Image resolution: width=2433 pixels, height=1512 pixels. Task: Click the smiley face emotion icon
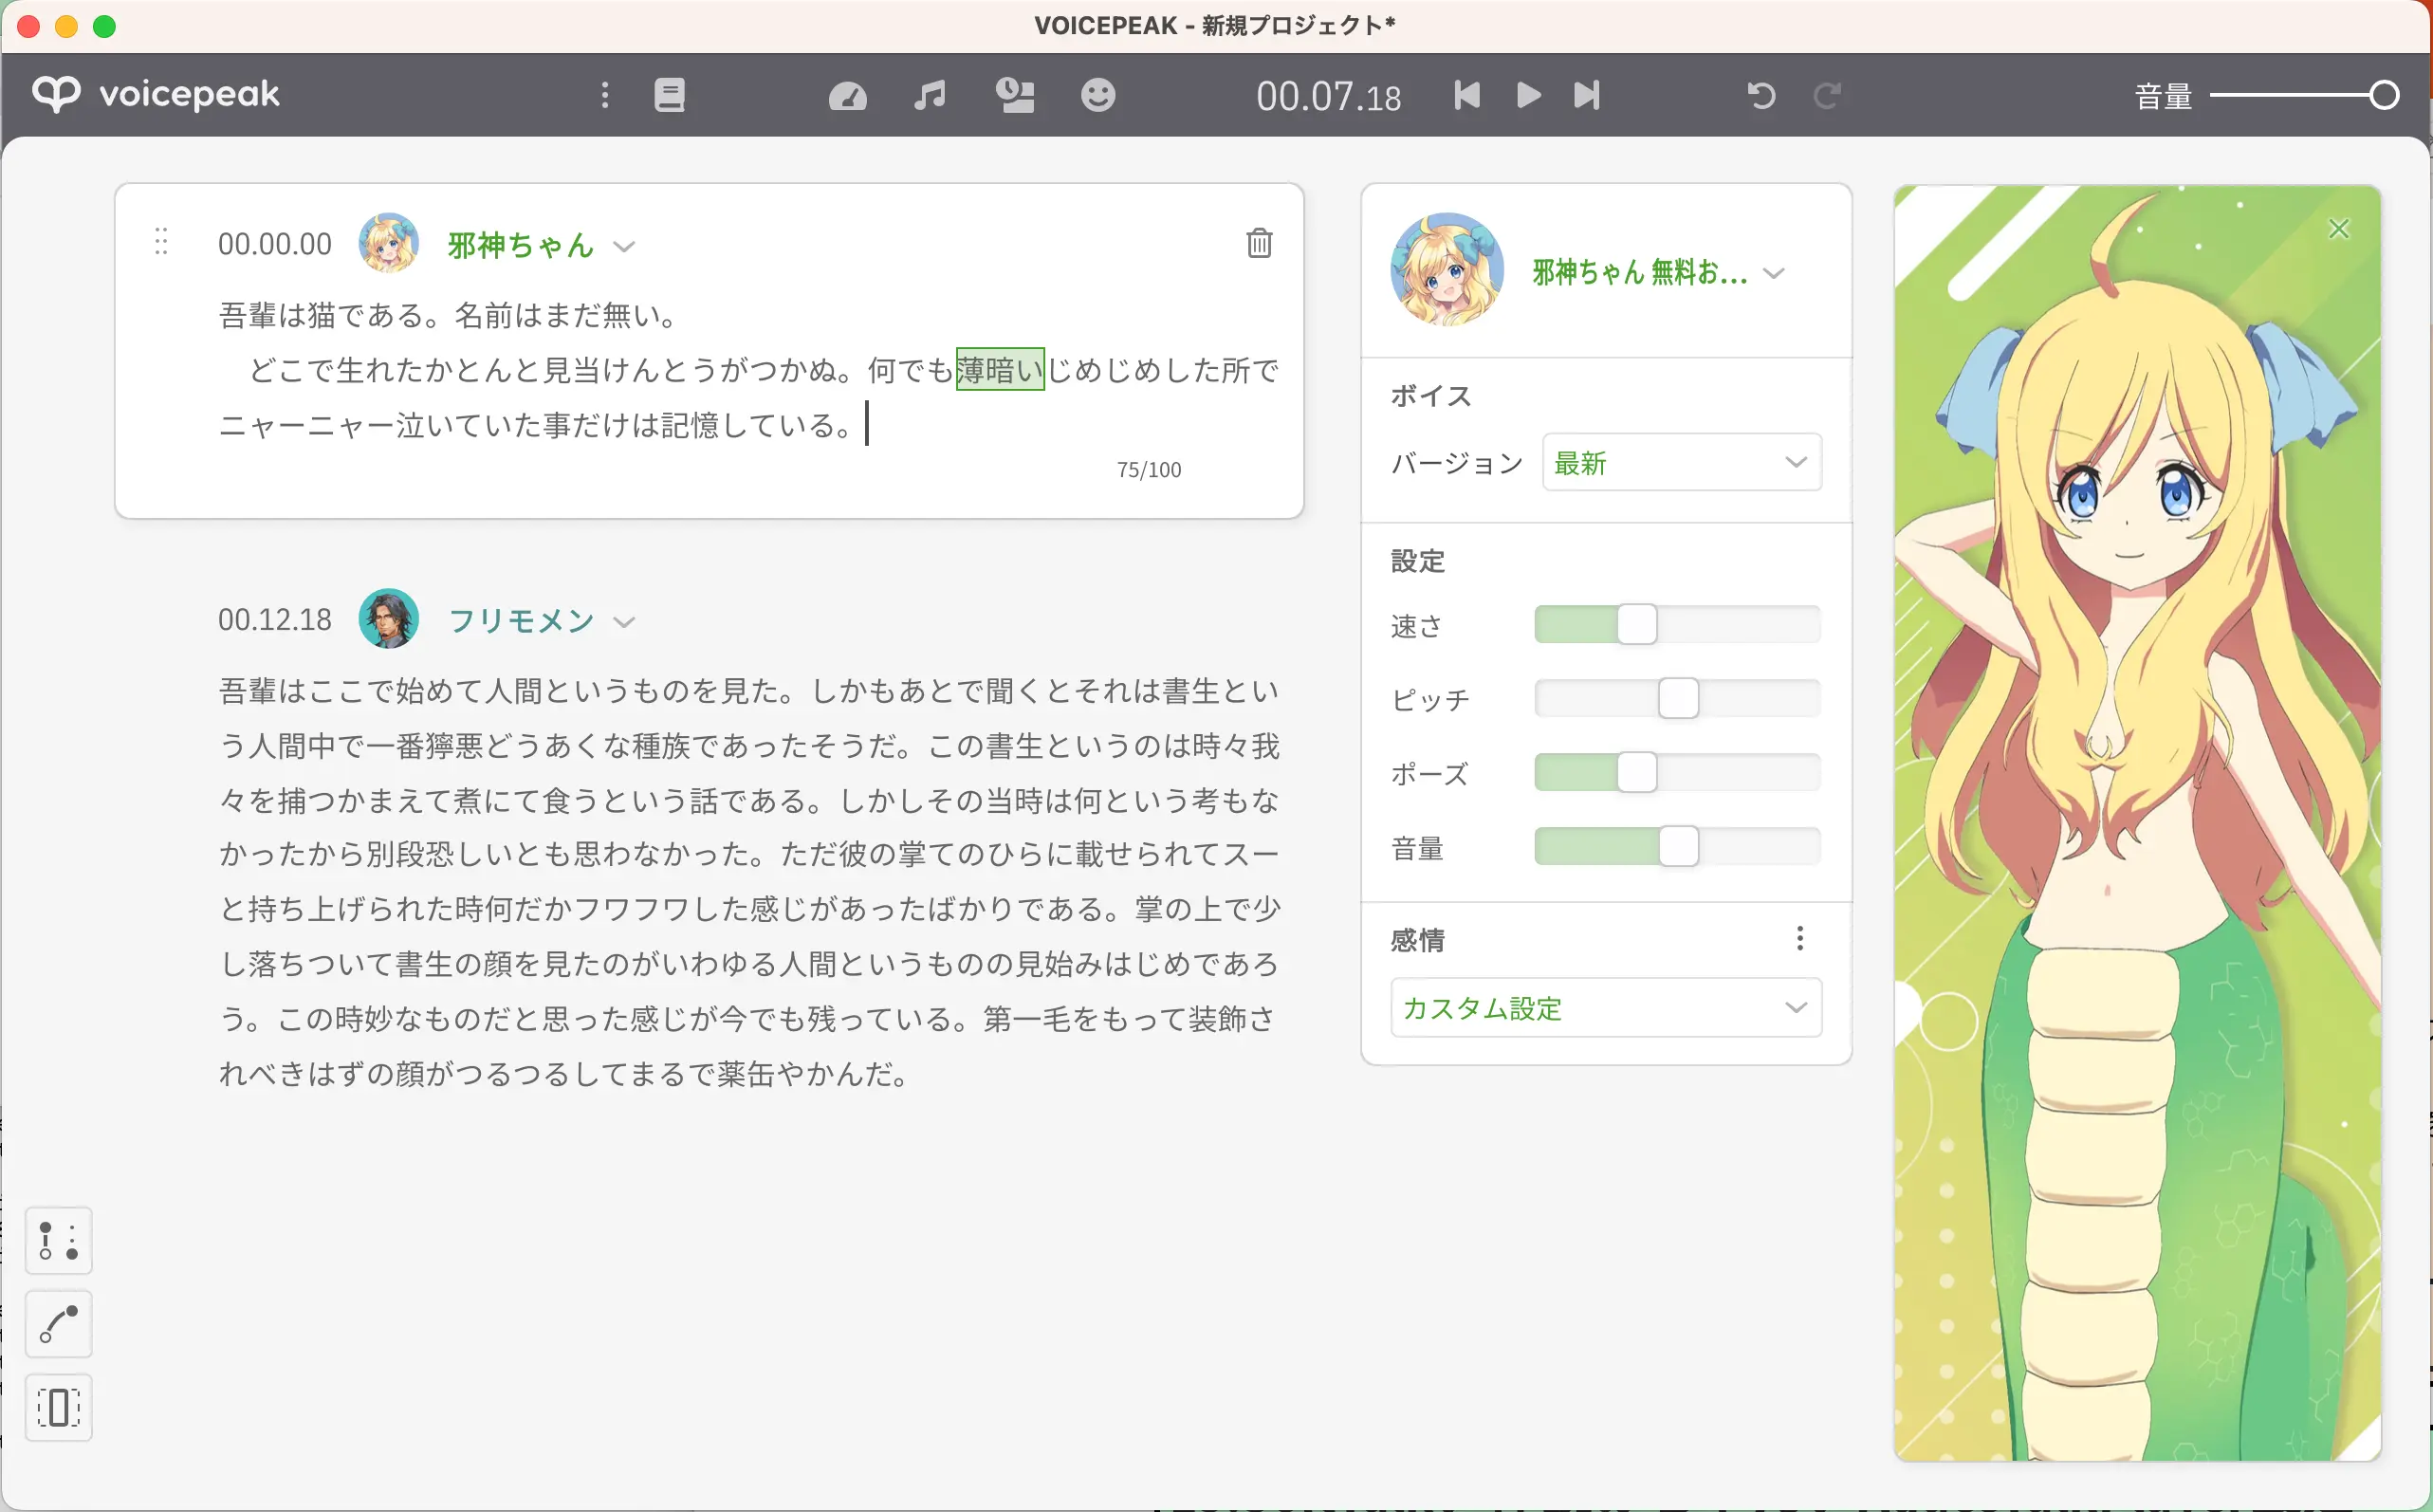pyautogui.click(x=1098, y=95)
